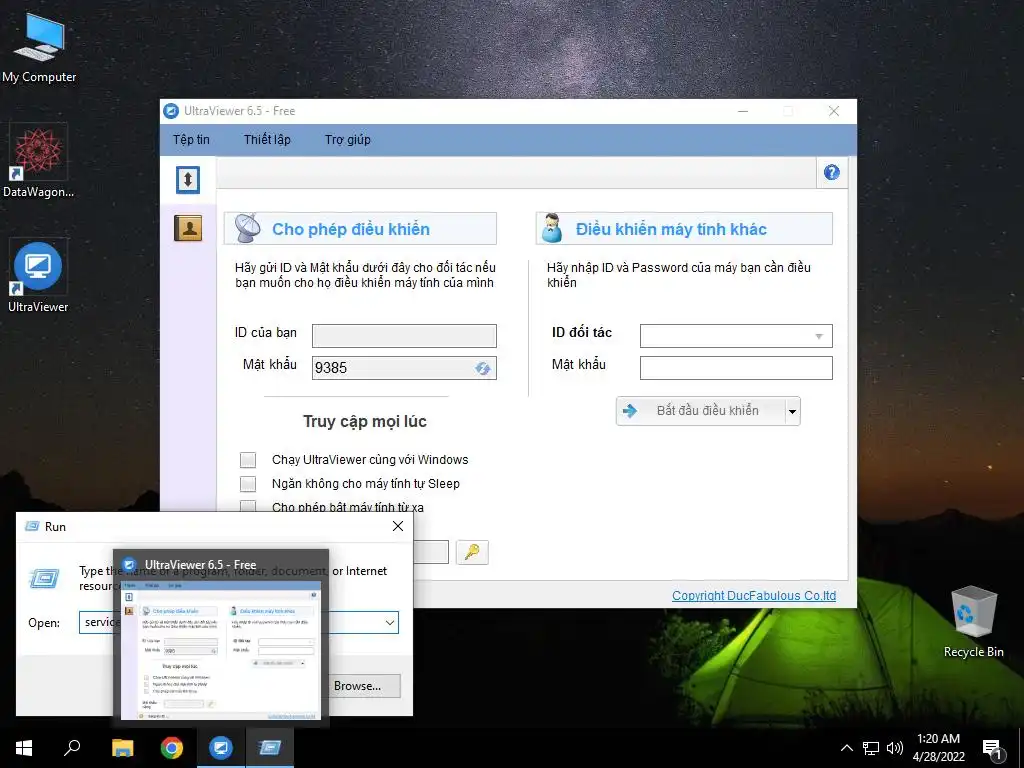Image resolution: width=1024 pixels, height=768 pixels.
Task: Select the remote control sidebar icon
Action: 188,180
